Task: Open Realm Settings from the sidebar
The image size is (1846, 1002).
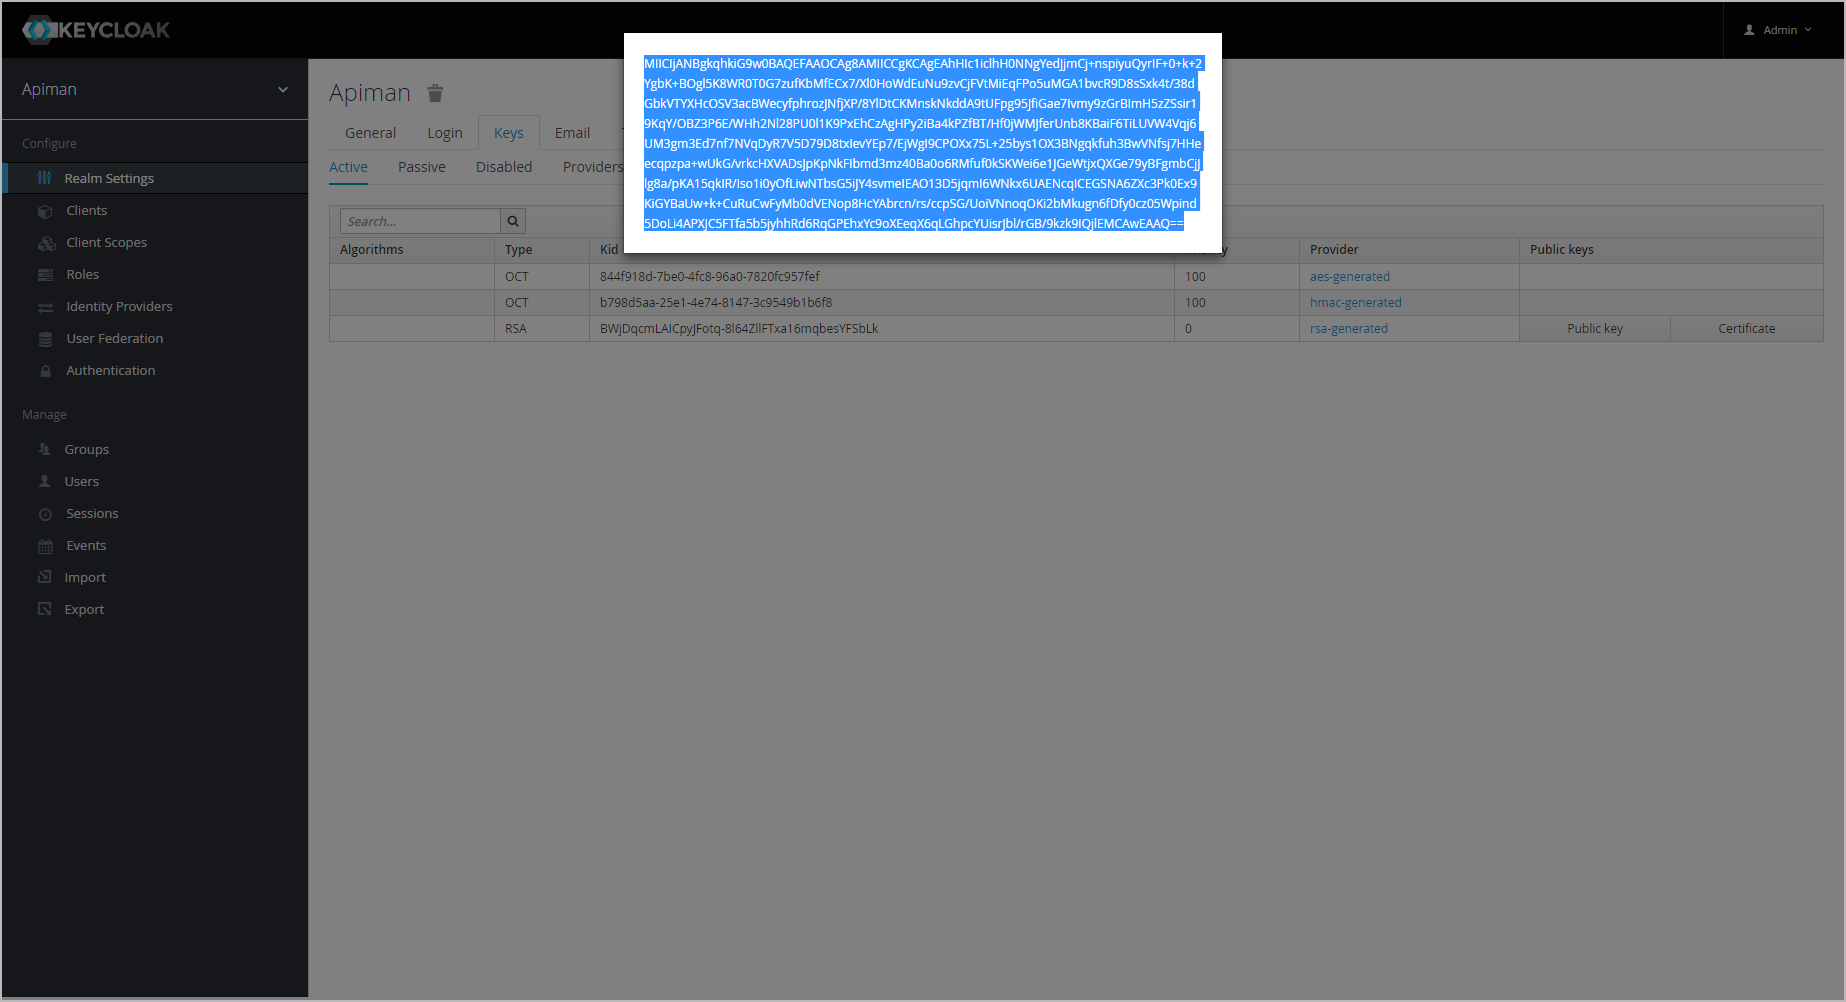Action: [x=108, y=177]
